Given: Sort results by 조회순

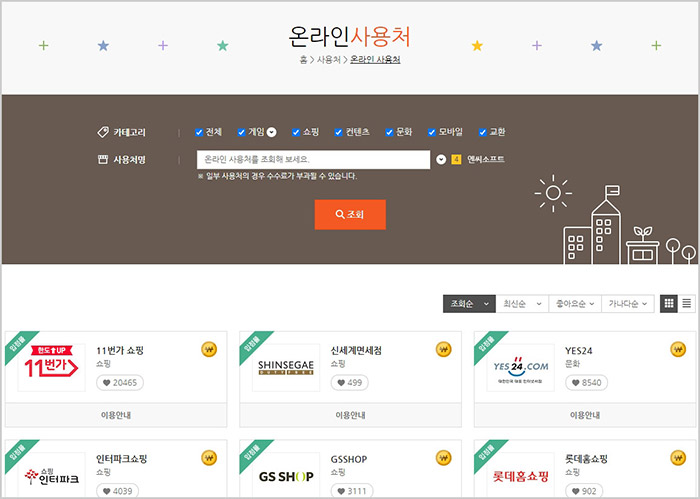Looking at the screenshot, I should click(x=469, y=304).
